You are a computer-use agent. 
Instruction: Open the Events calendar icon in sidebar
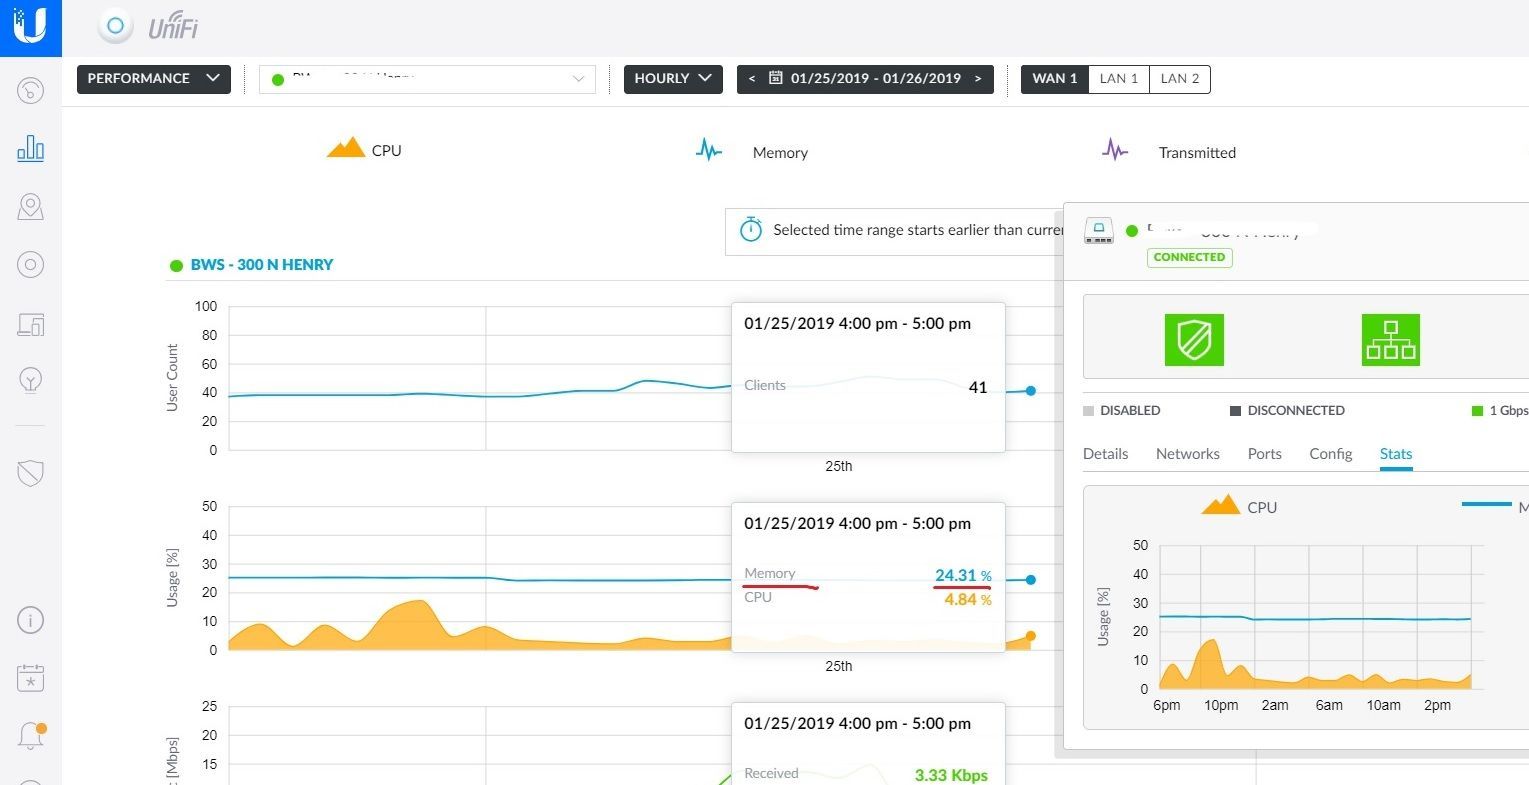click(30, 678)
